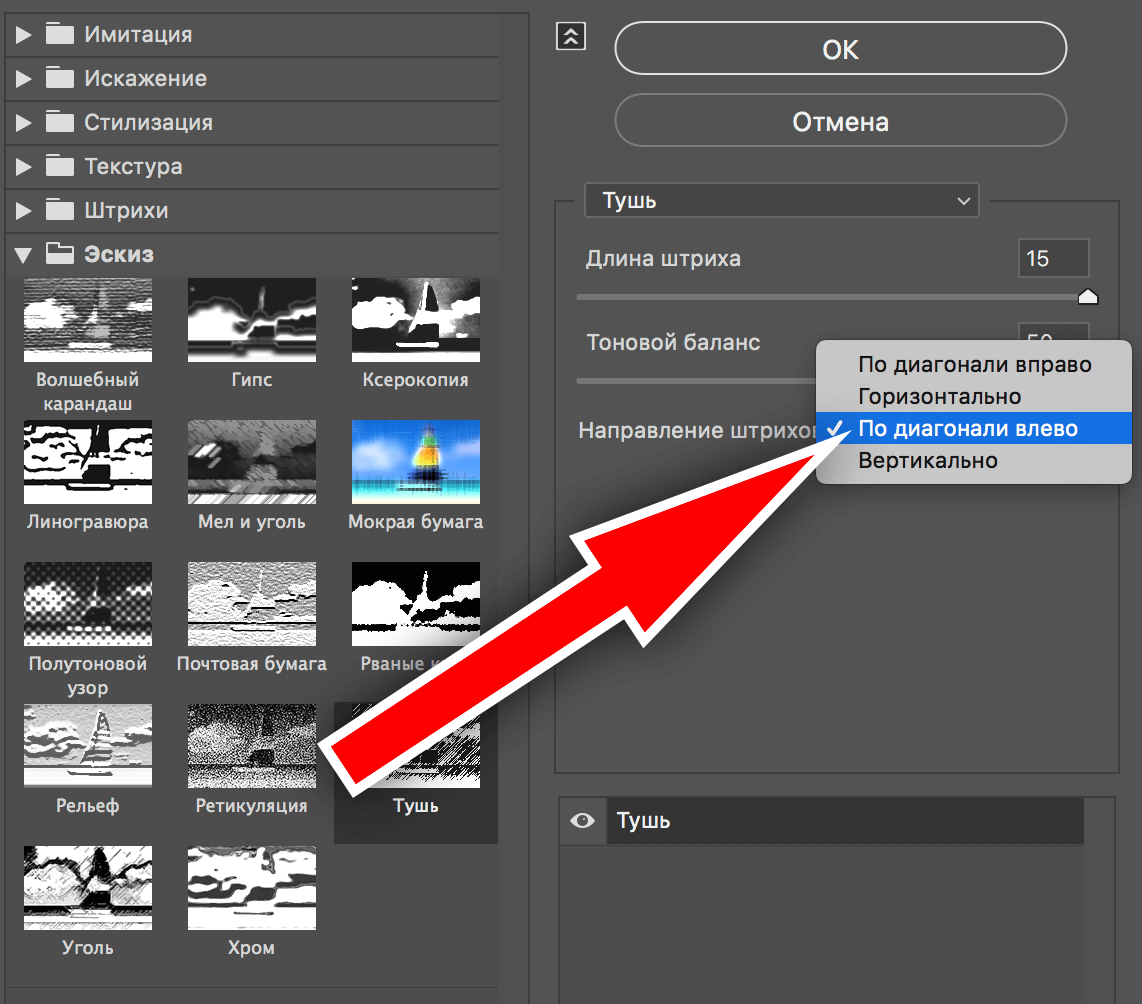Click the Отмена button
1142x1004 pixels.
(840, 122)
